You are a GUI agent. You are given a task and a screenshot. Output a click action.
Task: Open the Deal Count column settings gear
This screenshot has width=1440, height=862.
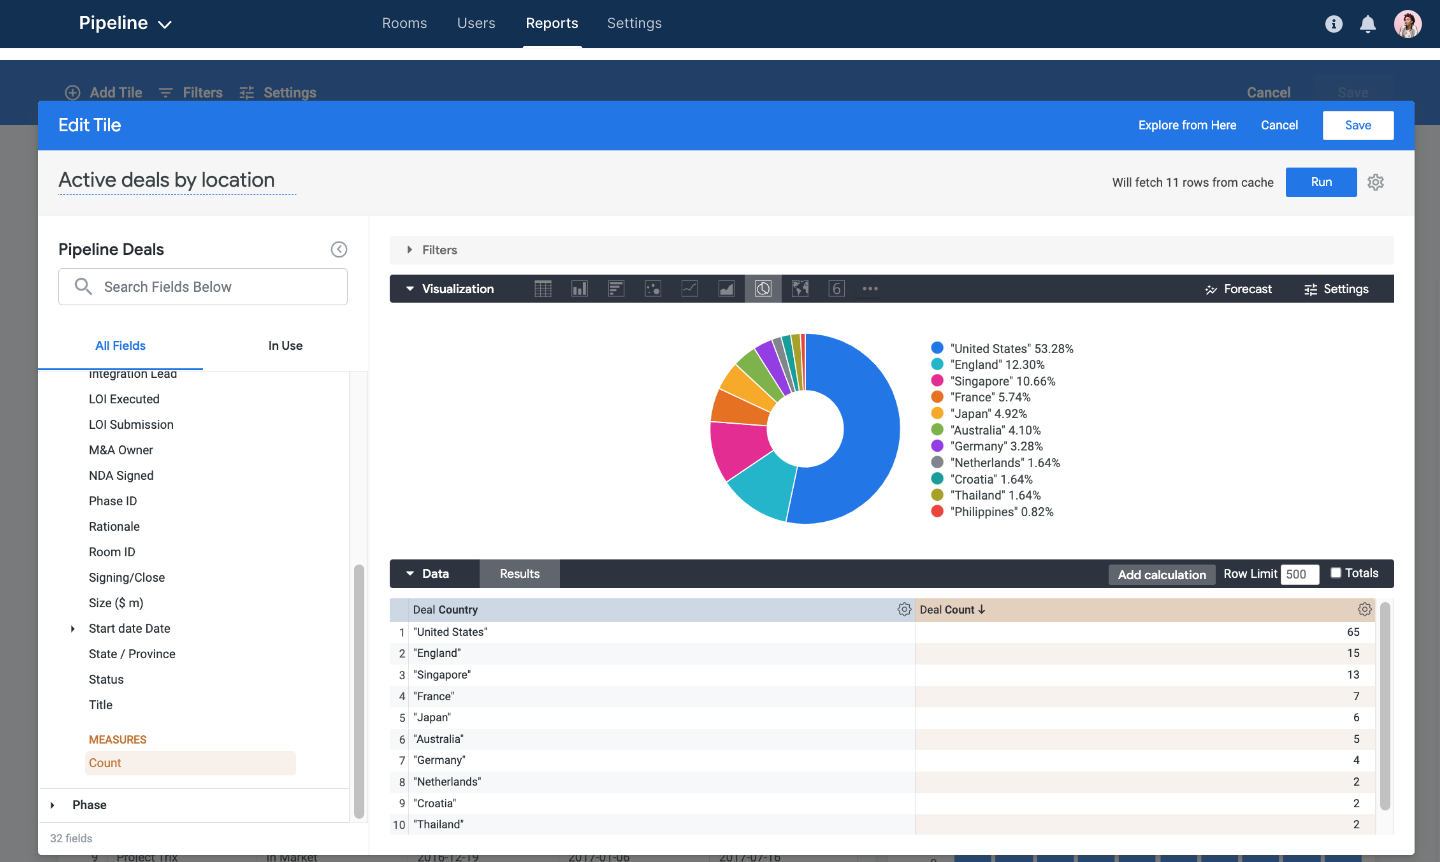(1365, 609)
